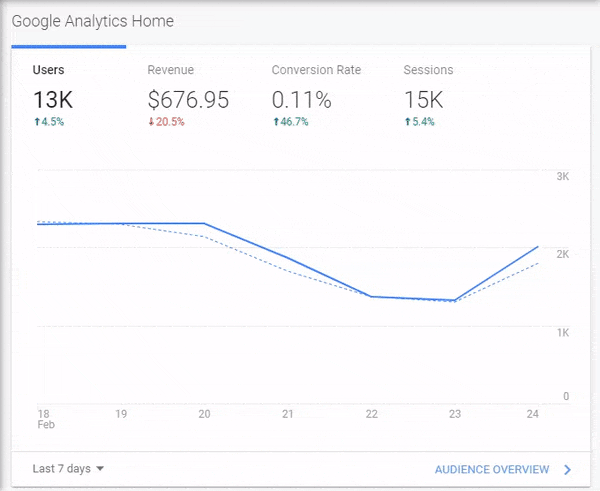
Task: Click the up arrow beside 46.7%
Action: (275, 122)
